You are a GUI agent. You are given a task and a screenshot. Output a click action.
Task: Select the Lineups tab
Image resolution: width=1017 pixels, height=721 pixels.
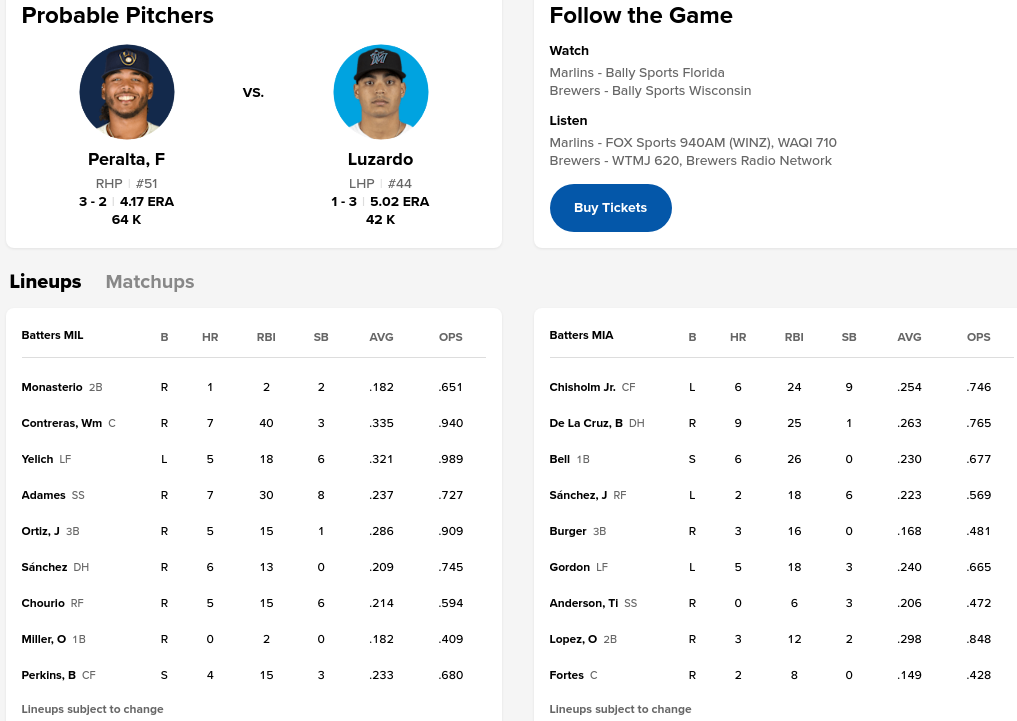[x=45, y=282]
